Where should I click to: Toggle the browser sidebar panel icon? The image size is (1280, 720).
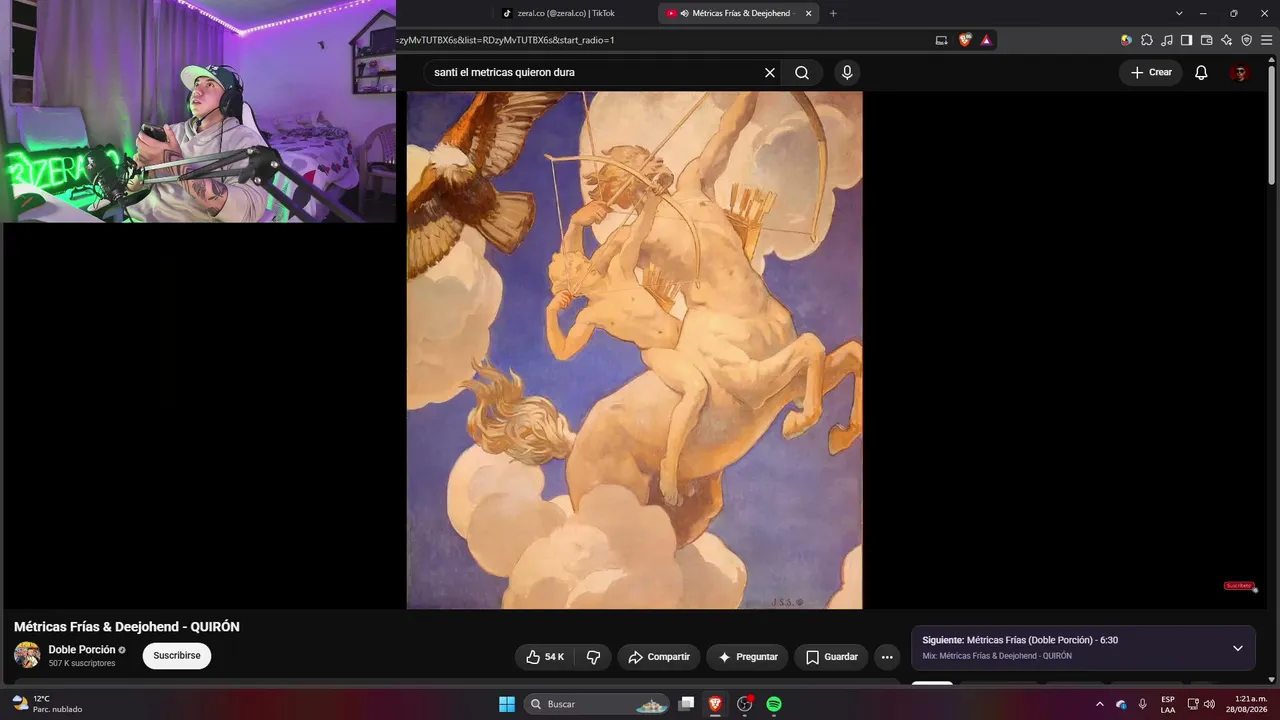click(1186, 40)
